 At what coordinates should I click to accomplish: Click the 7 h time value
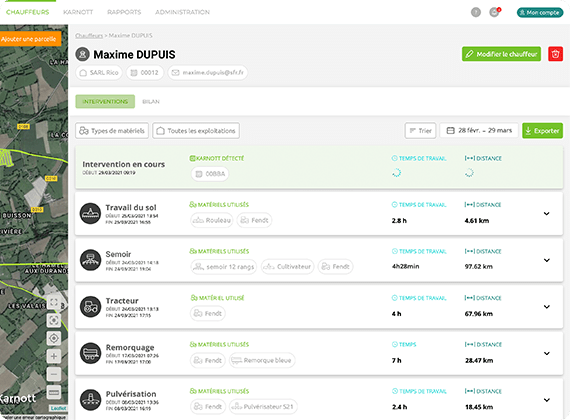397,360
